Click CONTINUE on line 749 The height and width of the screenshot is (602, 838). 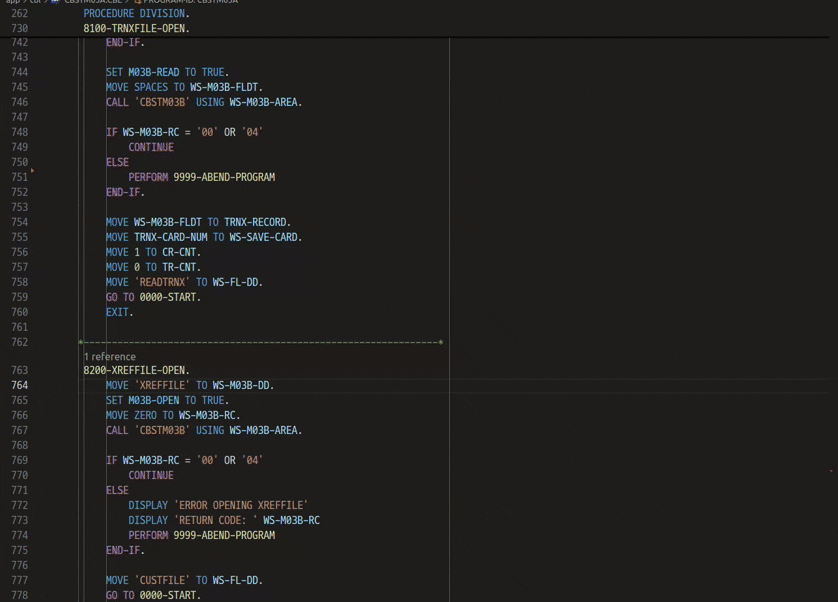[151, 147]
